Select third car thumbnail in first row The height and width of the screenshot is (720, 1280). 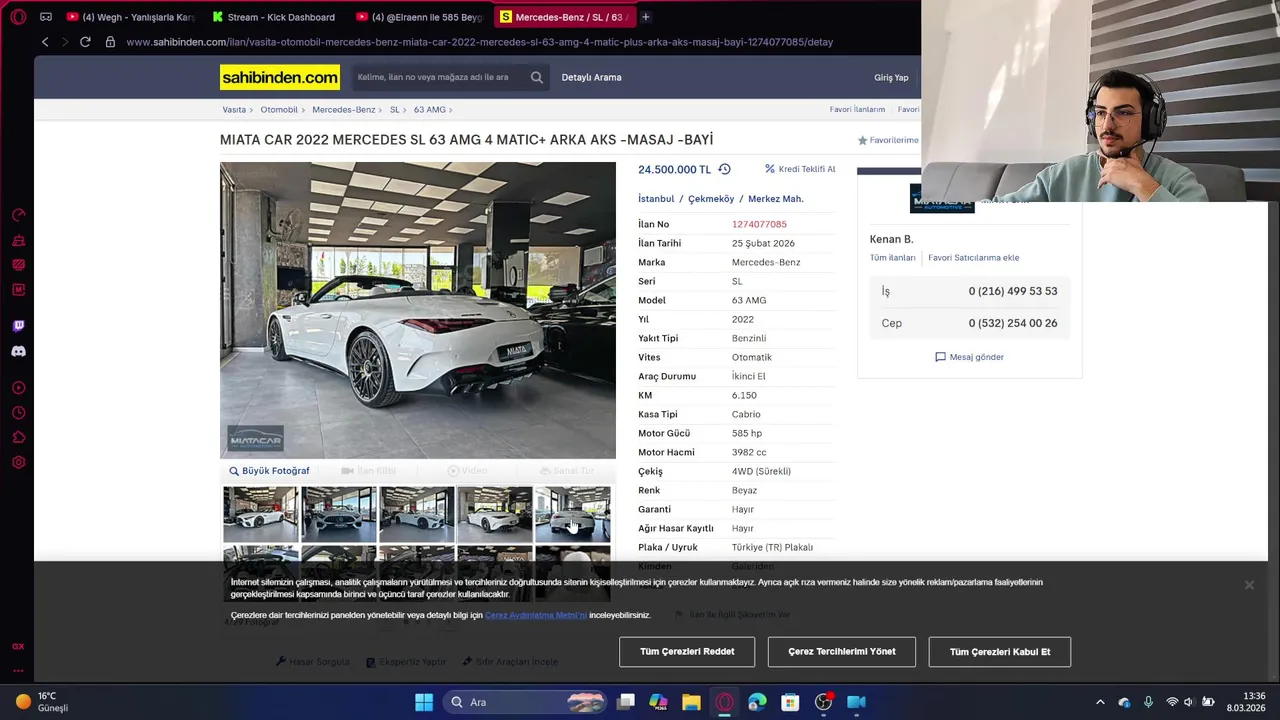click(417, 514)
